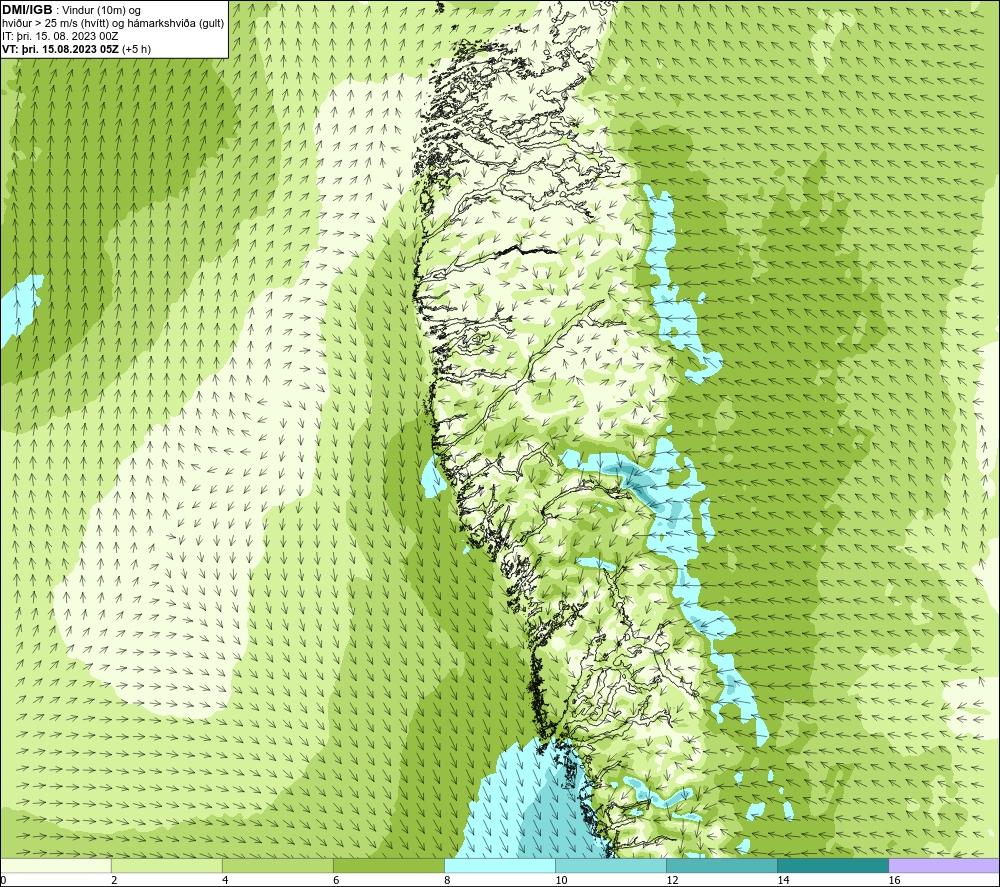The image size is (1000, 887).
Task: Click the legend value label '4'
Action: click(225, 881)
